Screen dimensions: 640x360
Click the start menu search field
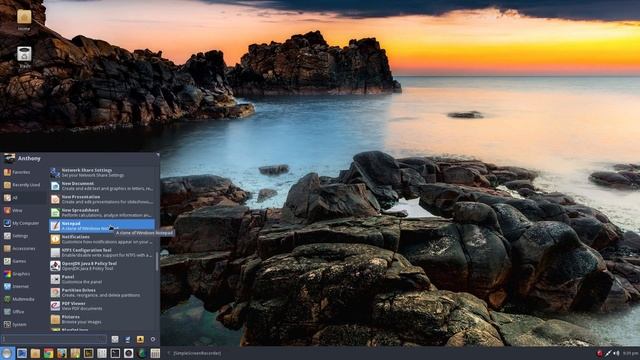(54, 339)
